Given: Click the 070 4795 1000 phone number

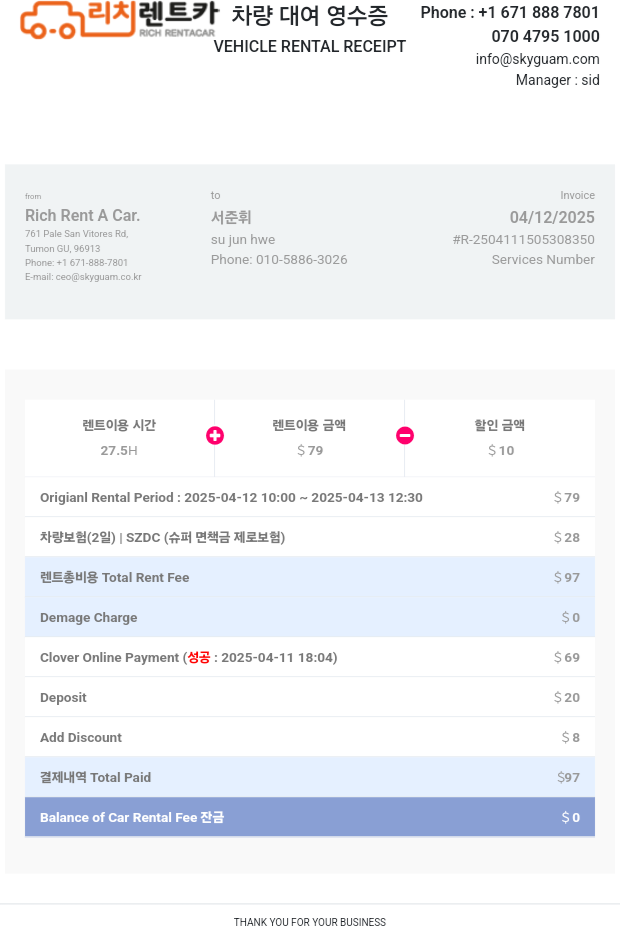Looking at the screenshot, I should click(x=545, y=36).
